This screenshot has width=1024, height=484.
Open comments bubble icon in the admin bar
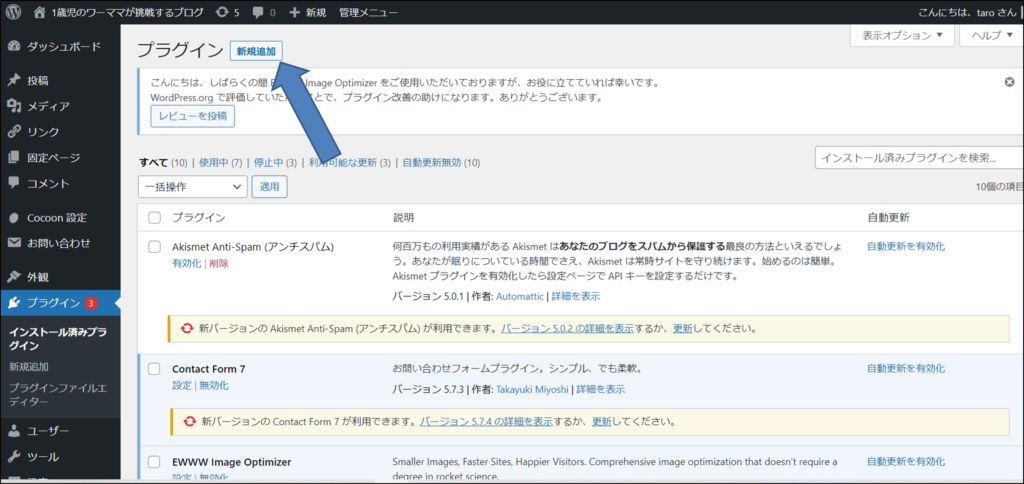(258, 12)
